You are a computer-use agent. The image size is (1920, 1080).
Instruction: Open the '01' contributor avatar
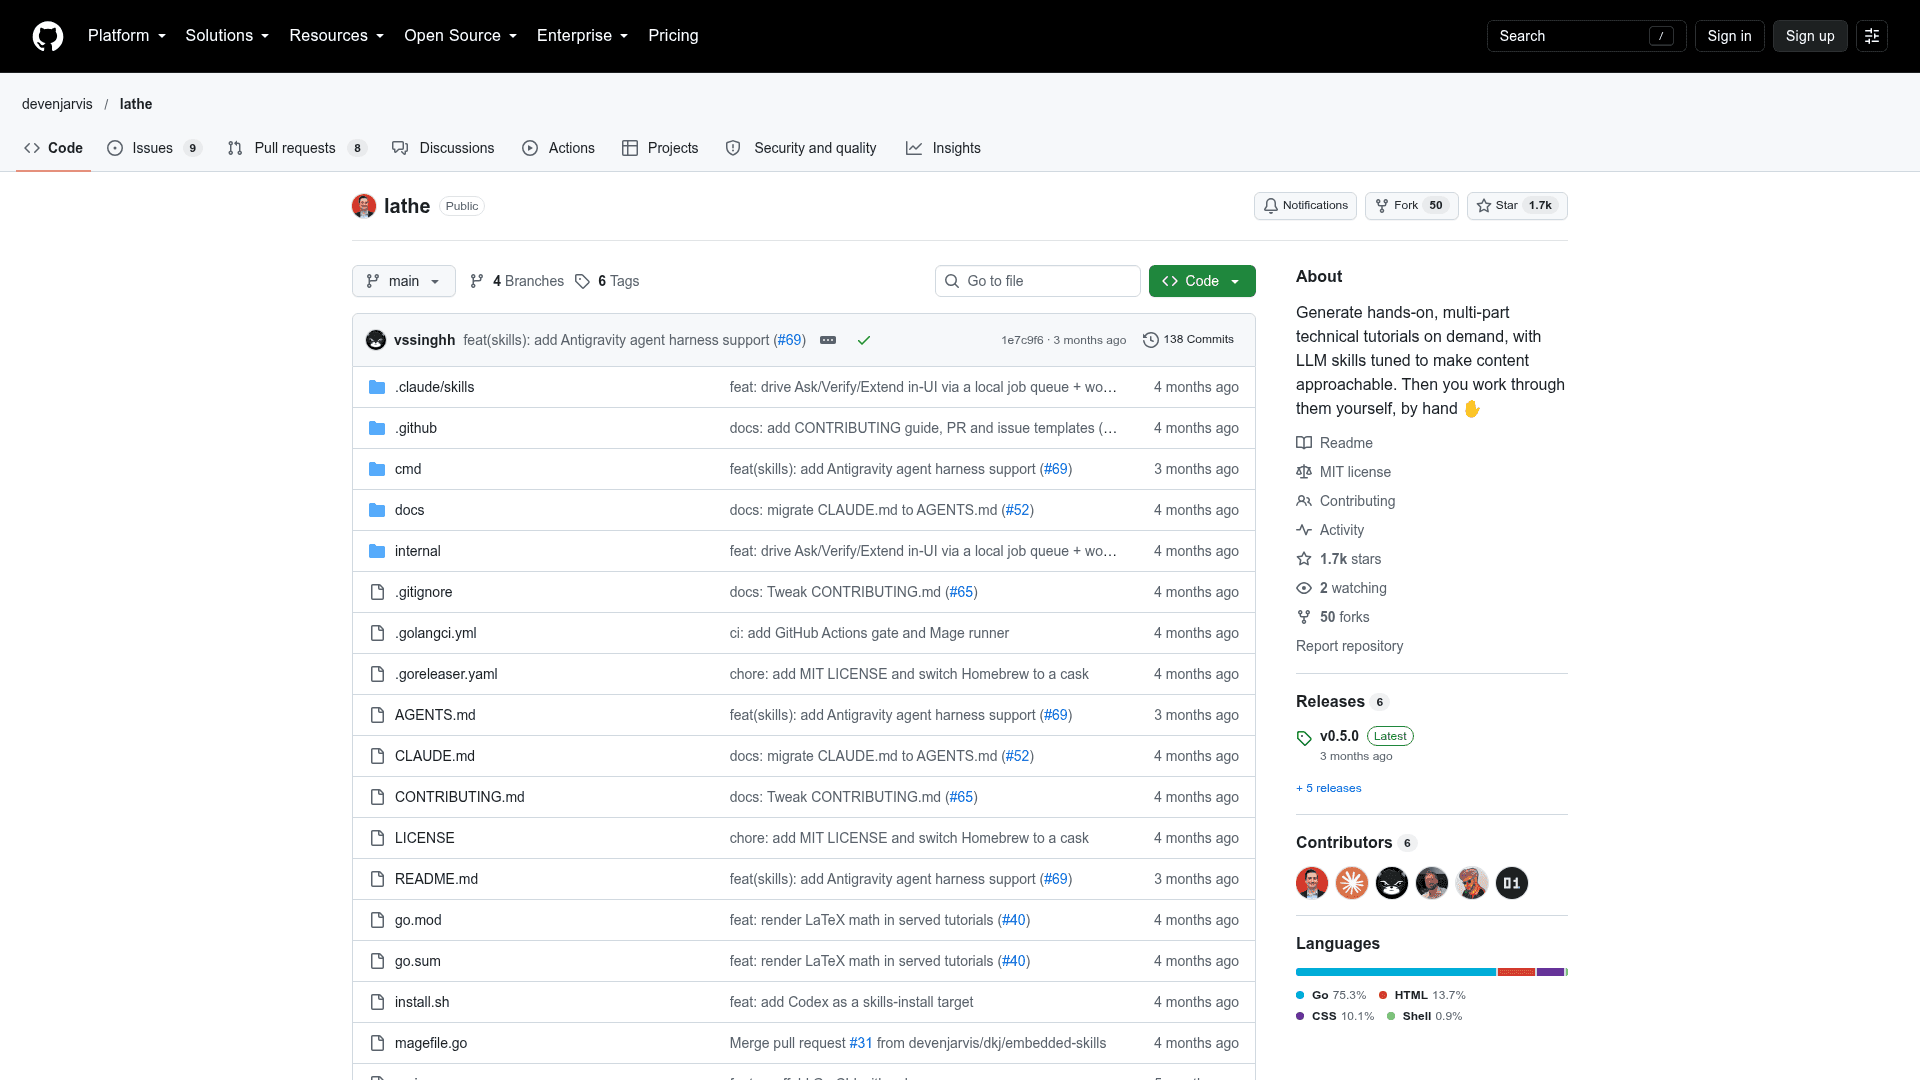coord(1512,883)
